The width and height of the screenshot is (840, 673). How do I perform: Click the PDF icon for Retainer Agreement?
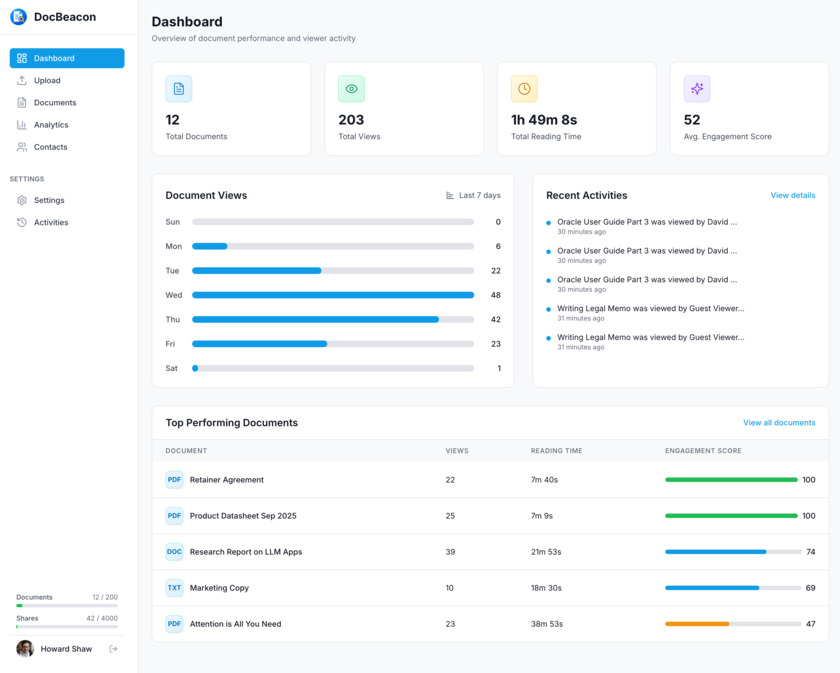point(174,480)
